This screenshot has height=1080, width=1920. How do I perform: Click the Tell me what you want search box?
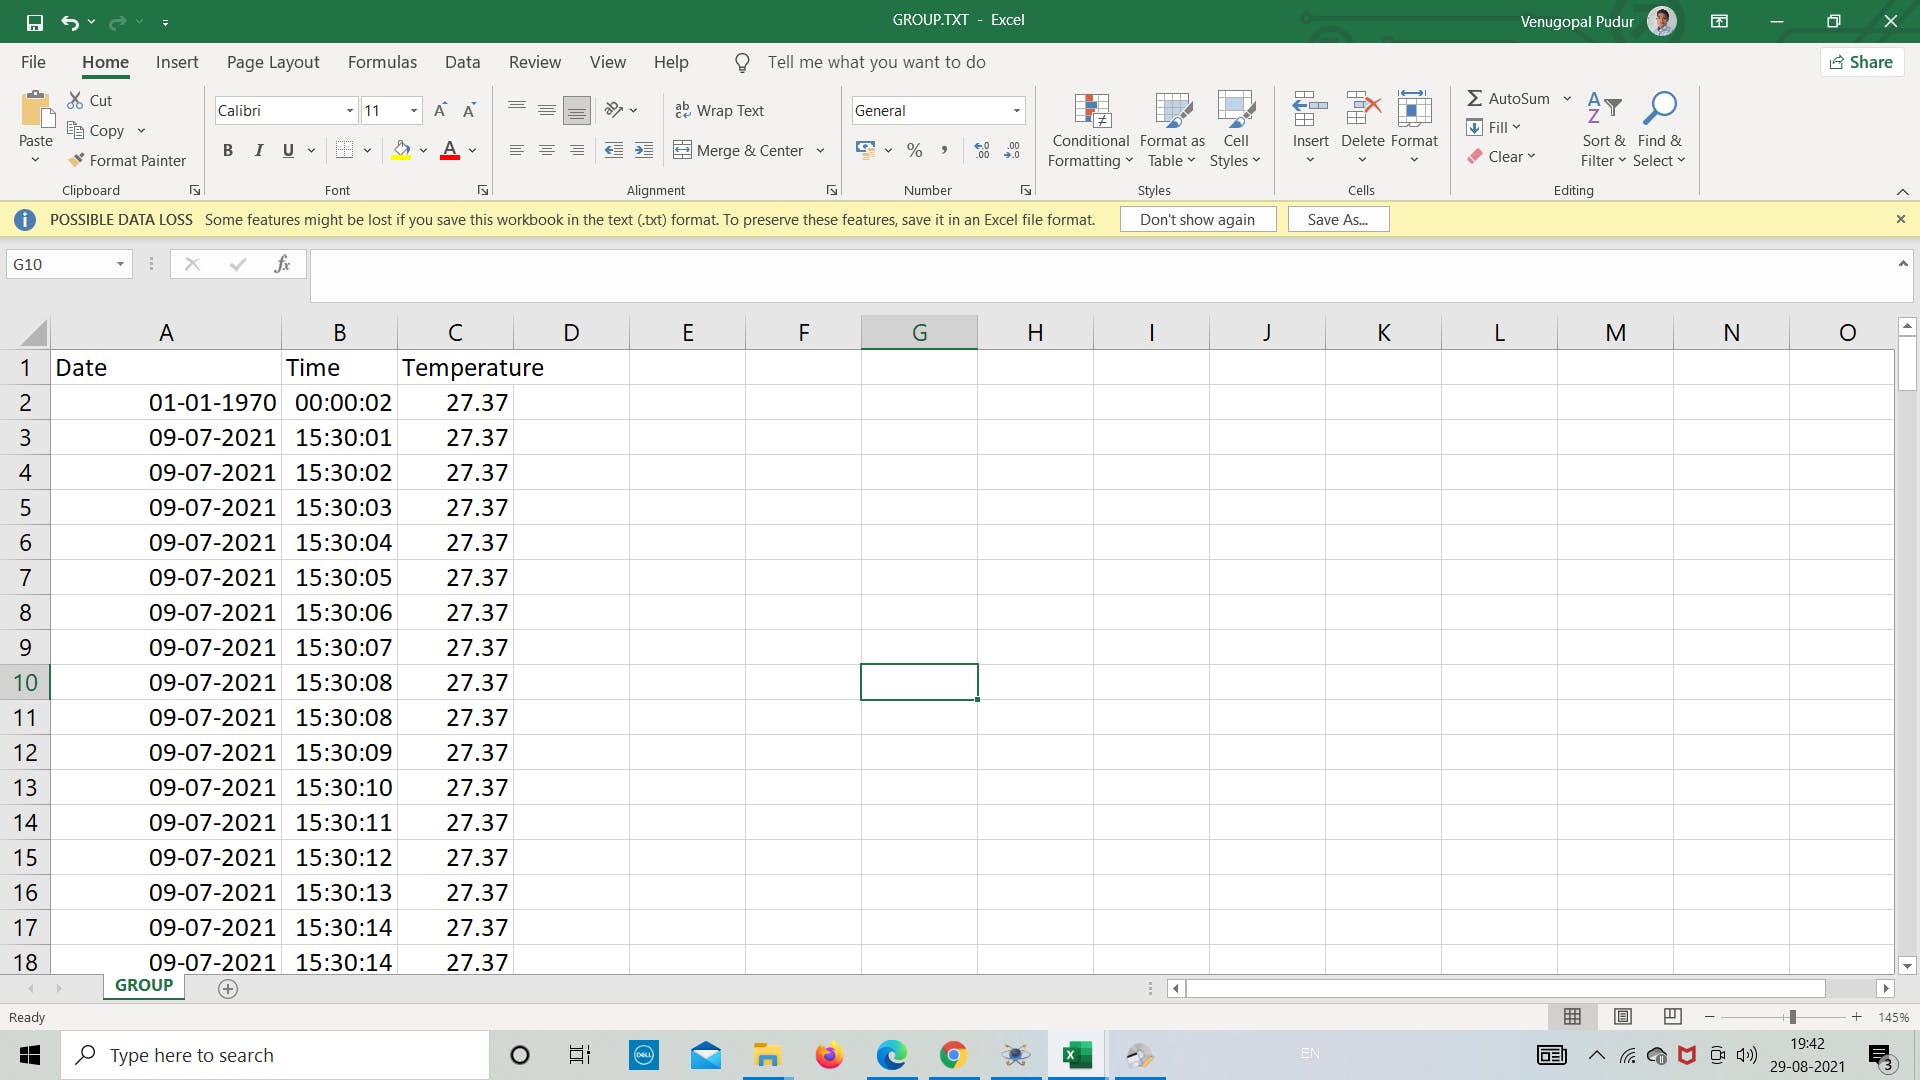click(876, 62)
